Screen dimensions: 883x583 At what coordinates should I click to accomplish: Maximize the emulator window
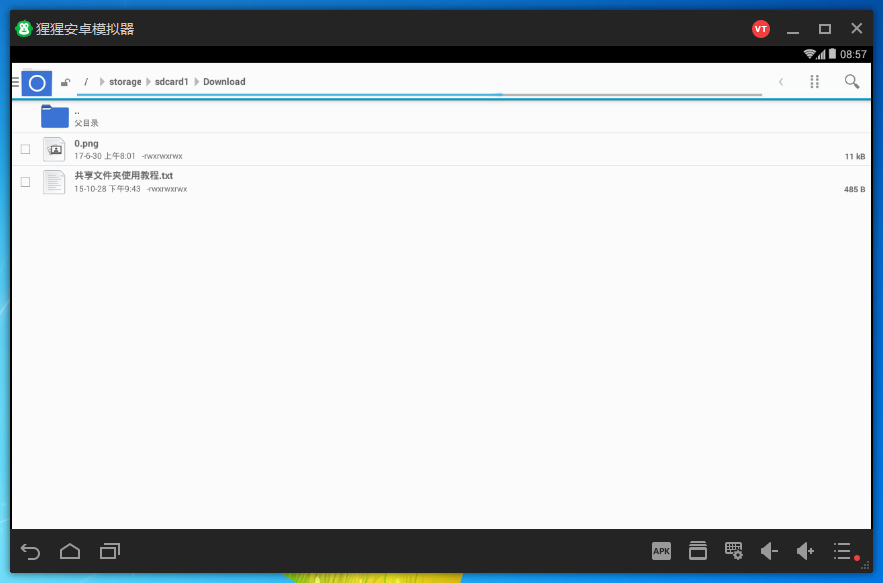pyautogui.click(x=825, y=29)
